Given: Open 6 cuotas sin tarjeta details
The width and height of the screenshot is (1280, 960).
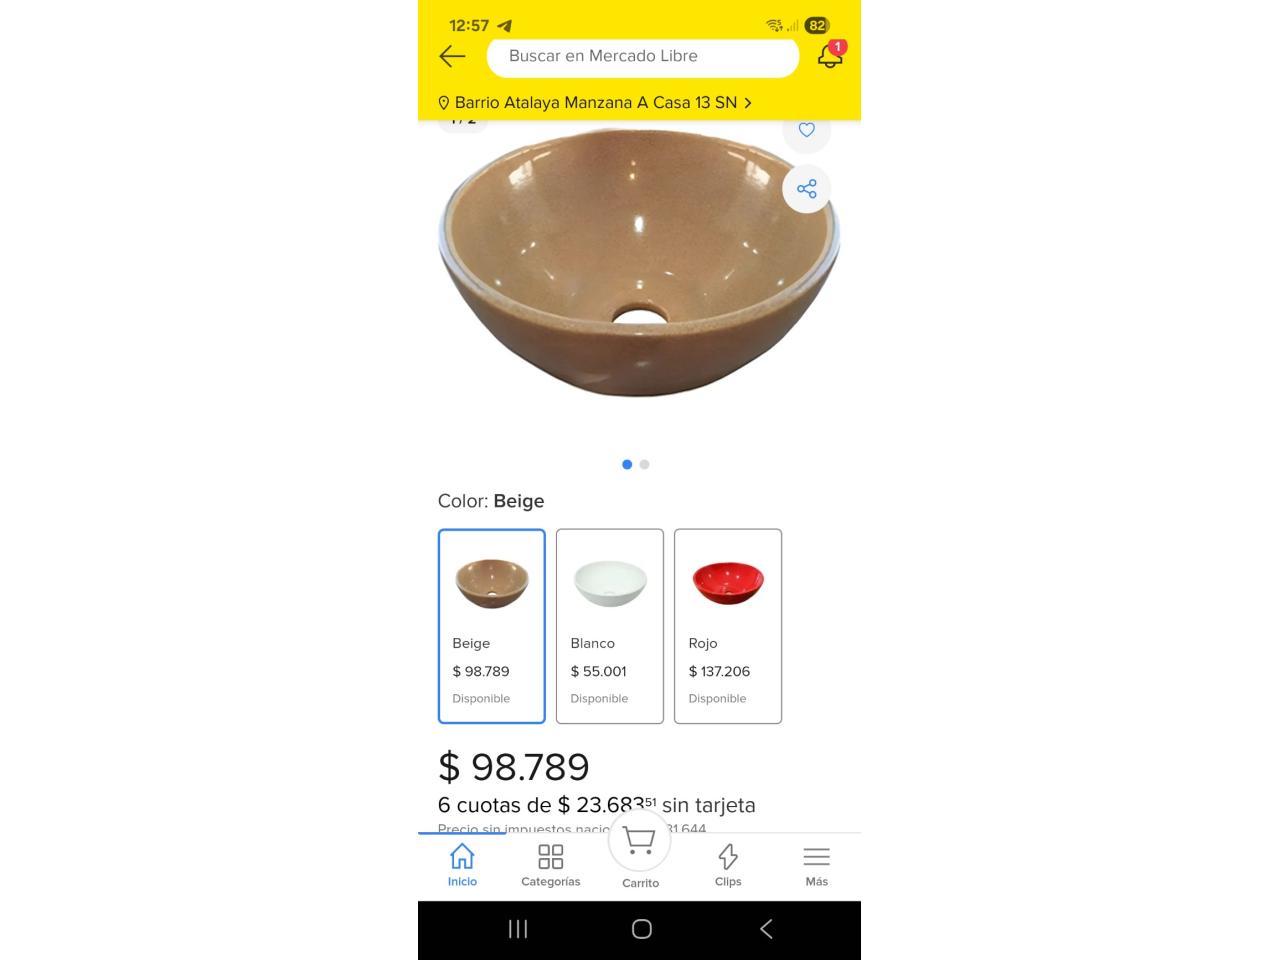Looking at the screenshot, I should (x=597, y=805).
